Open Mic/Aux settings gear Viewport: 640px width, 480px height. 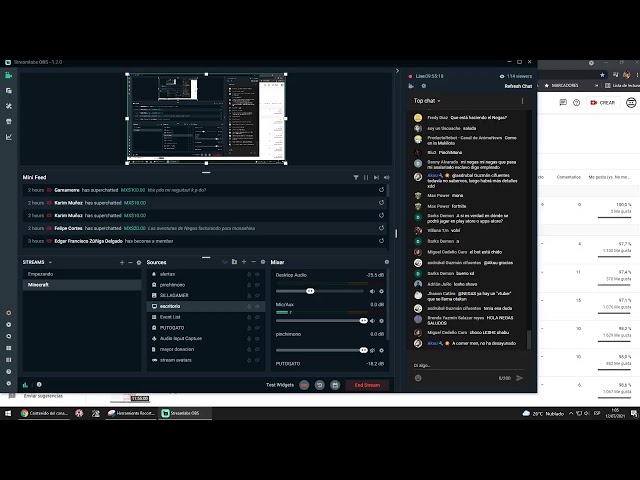[382, 321]
